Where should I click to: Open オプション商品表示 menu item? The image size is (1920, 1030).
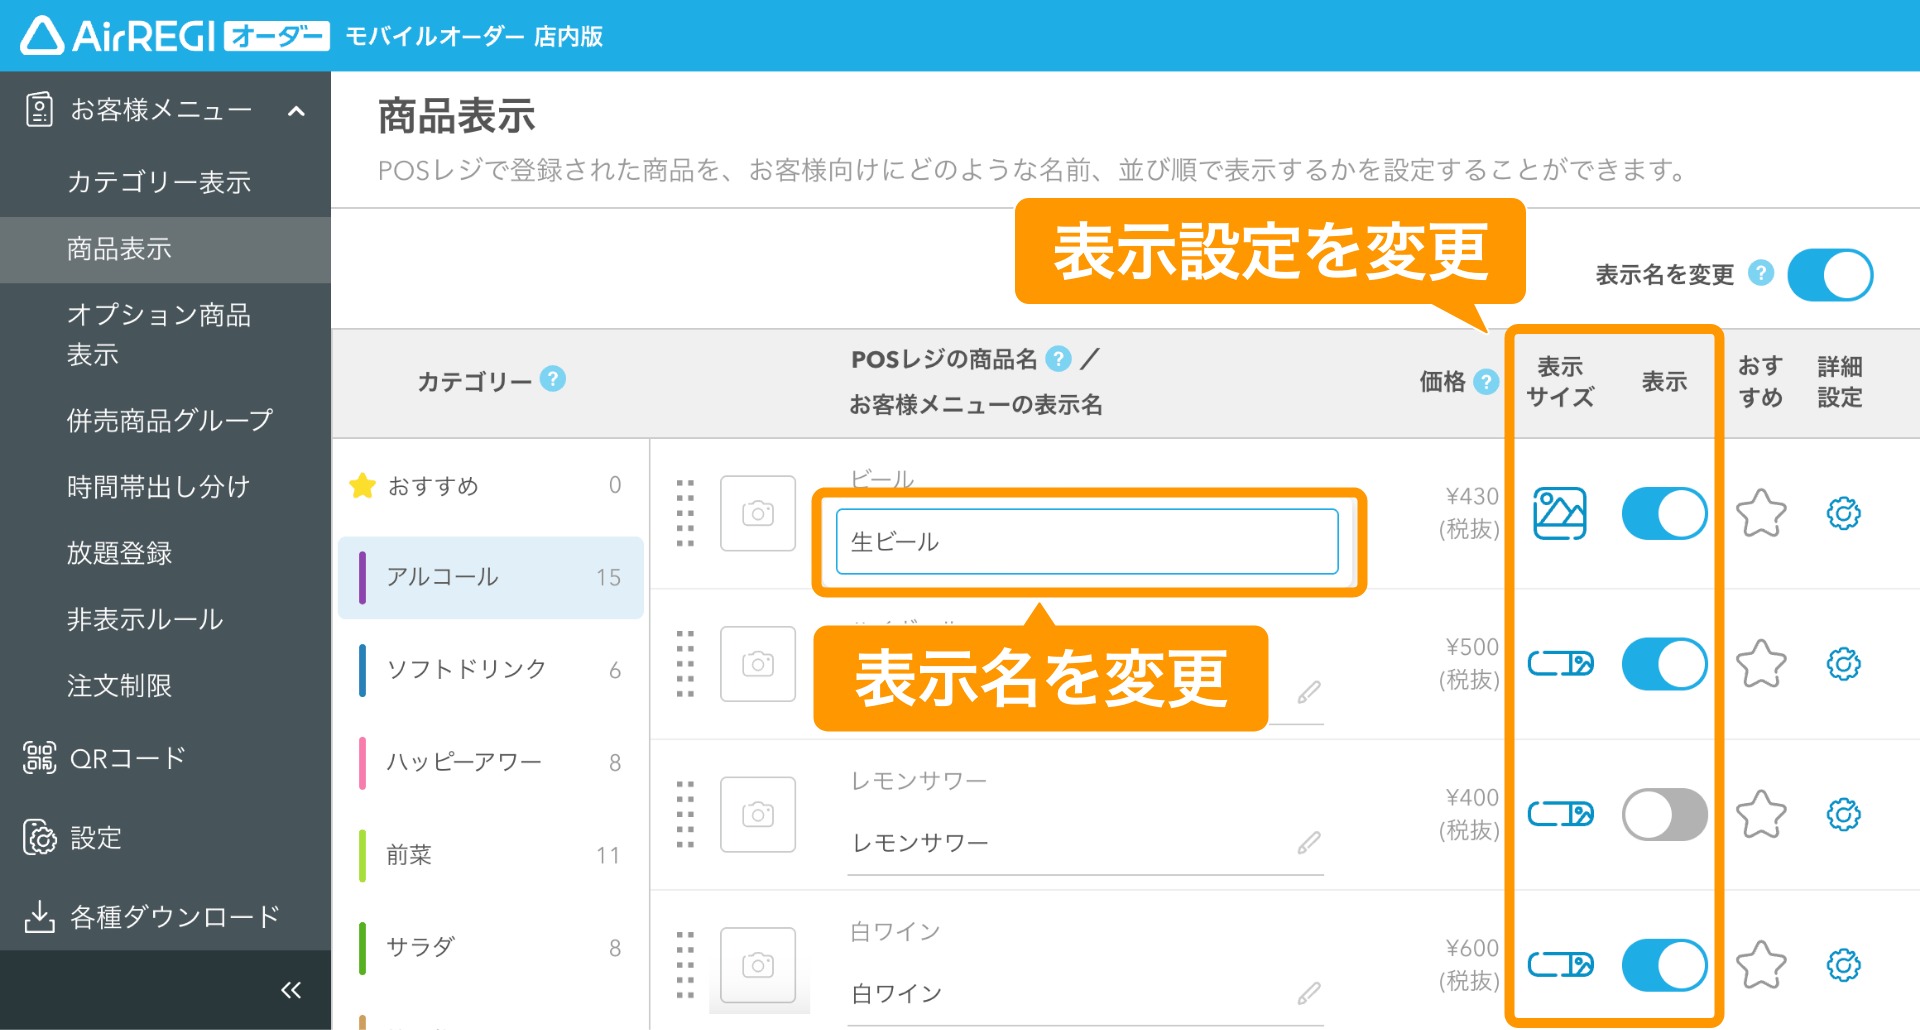tap(165, 335)
